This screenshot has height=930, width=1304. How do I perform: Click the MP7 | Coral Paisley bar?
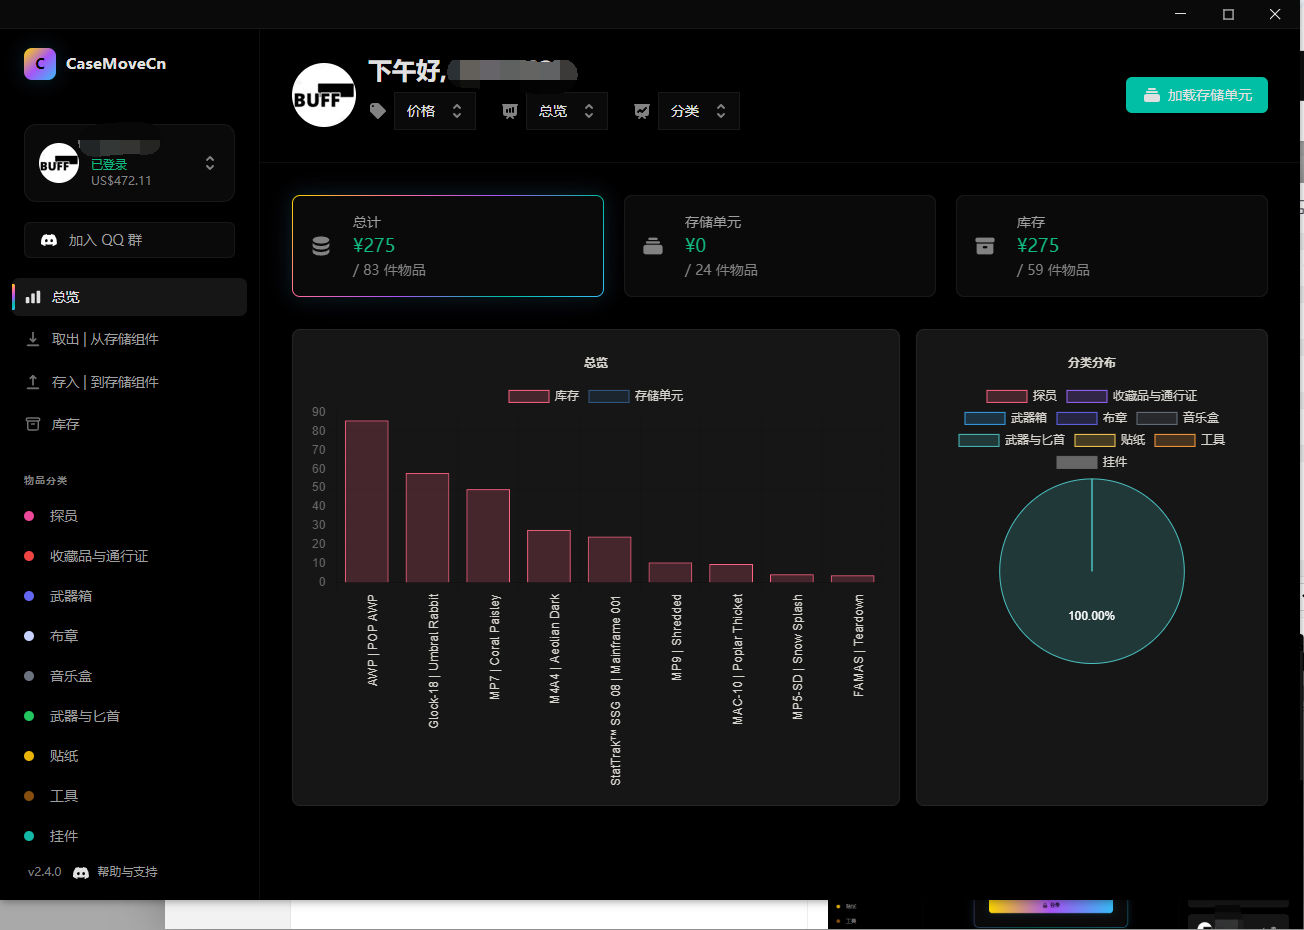click(x=488, y=536)
